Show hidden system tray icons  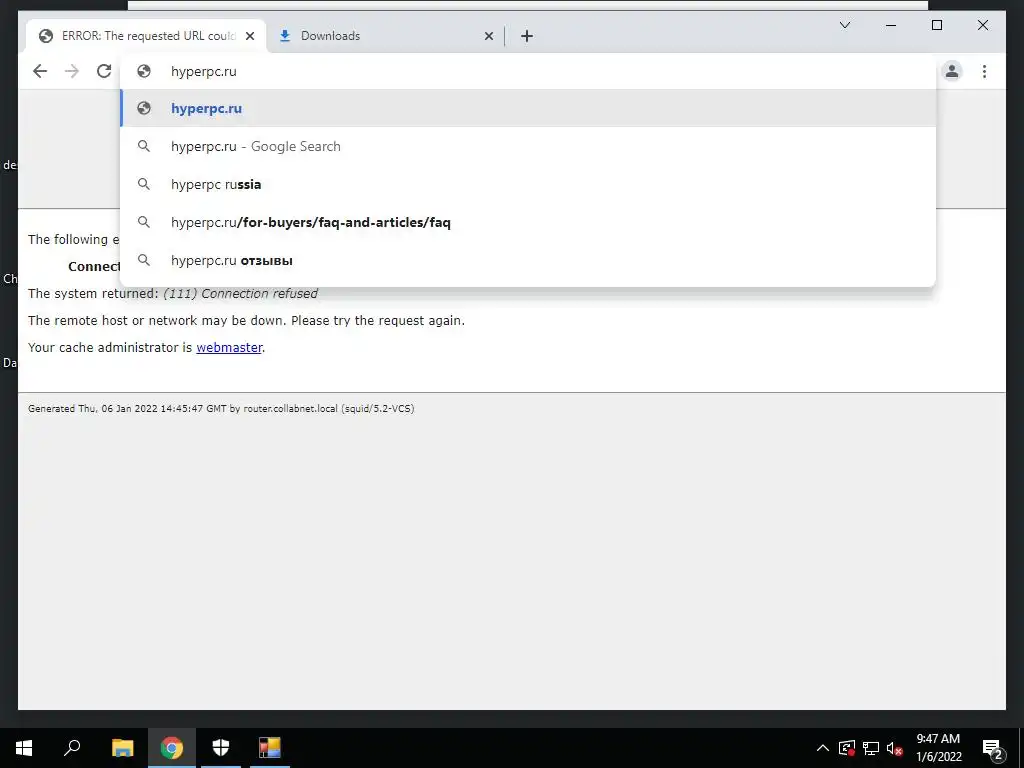point(823,748)
